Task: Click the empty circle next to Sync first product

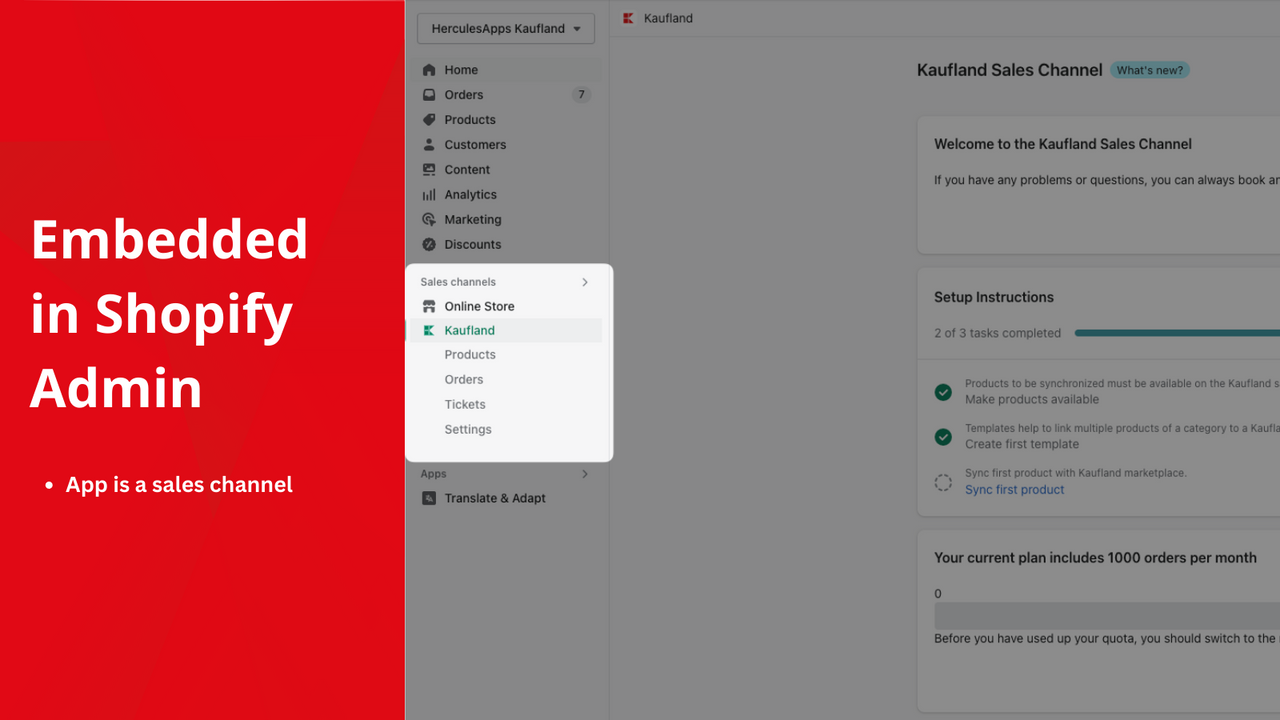Action: 943,482
